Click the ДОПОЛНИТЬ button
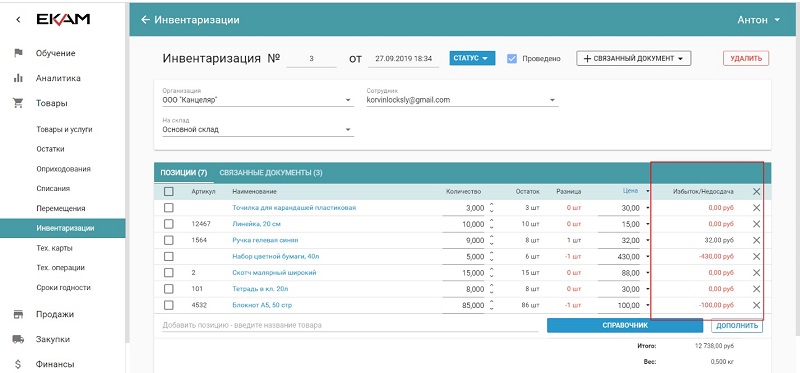Image resolution: width=800 pixels, height=373 pixels. click(x=737, y=325)
